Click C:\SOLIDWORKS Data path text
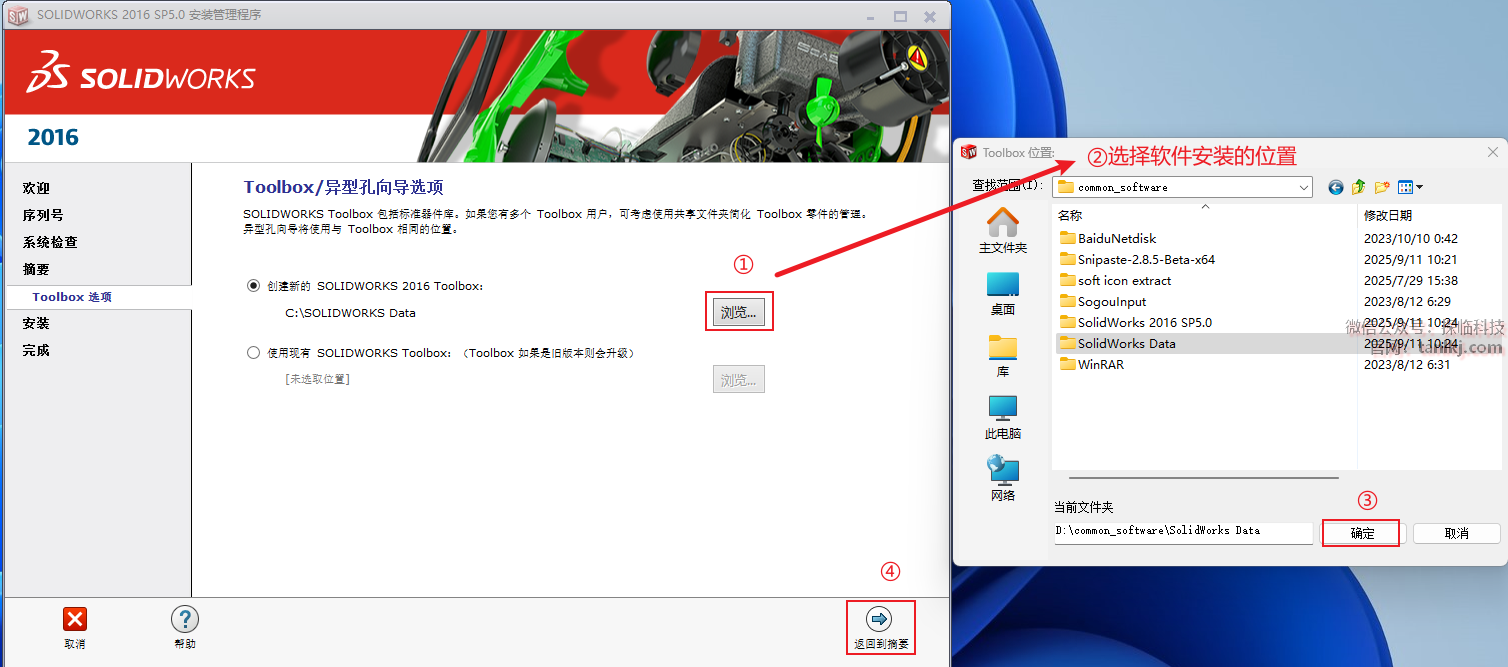This screenshot has width=1508, height=667. tap(350, 313)
